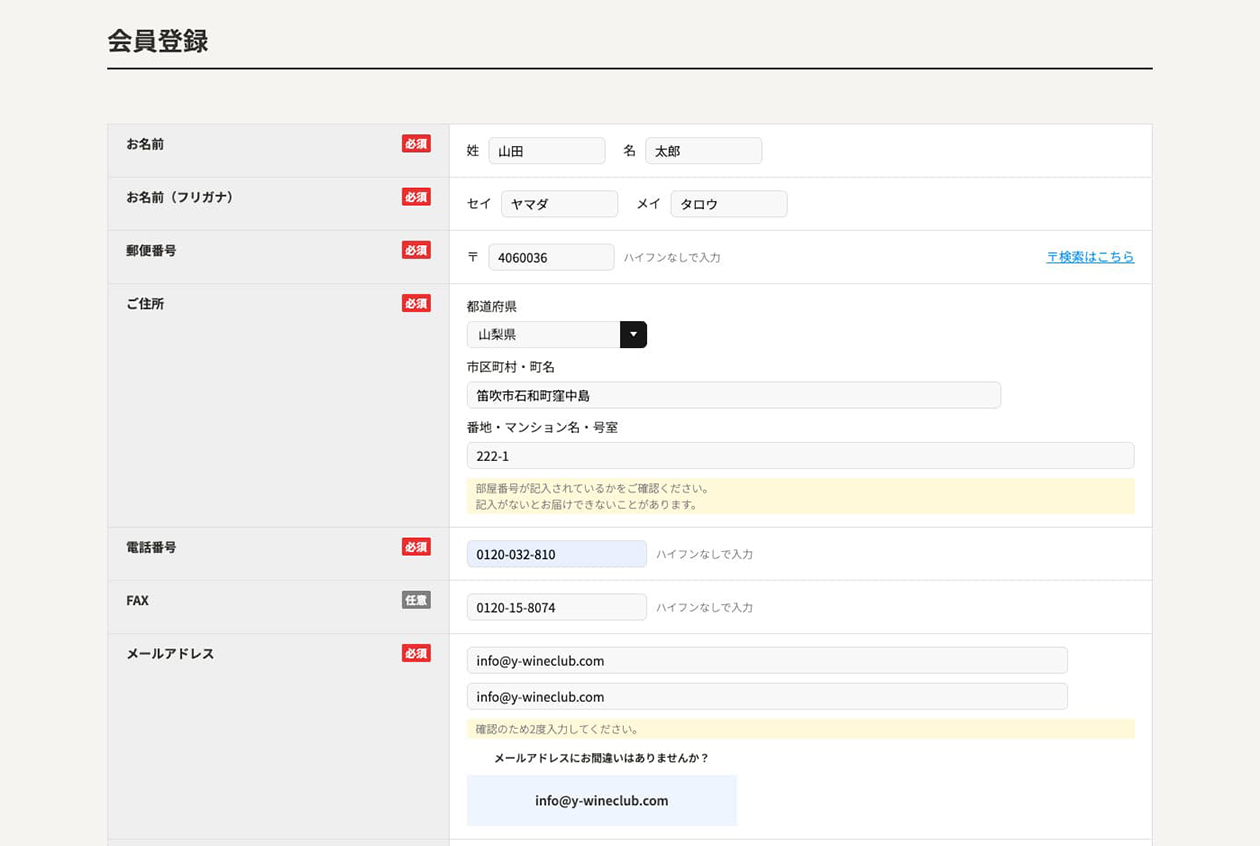Click the 必須 badge in 電話番号 row
Viewport: 1260px width, 846px height.
[416, 547]
